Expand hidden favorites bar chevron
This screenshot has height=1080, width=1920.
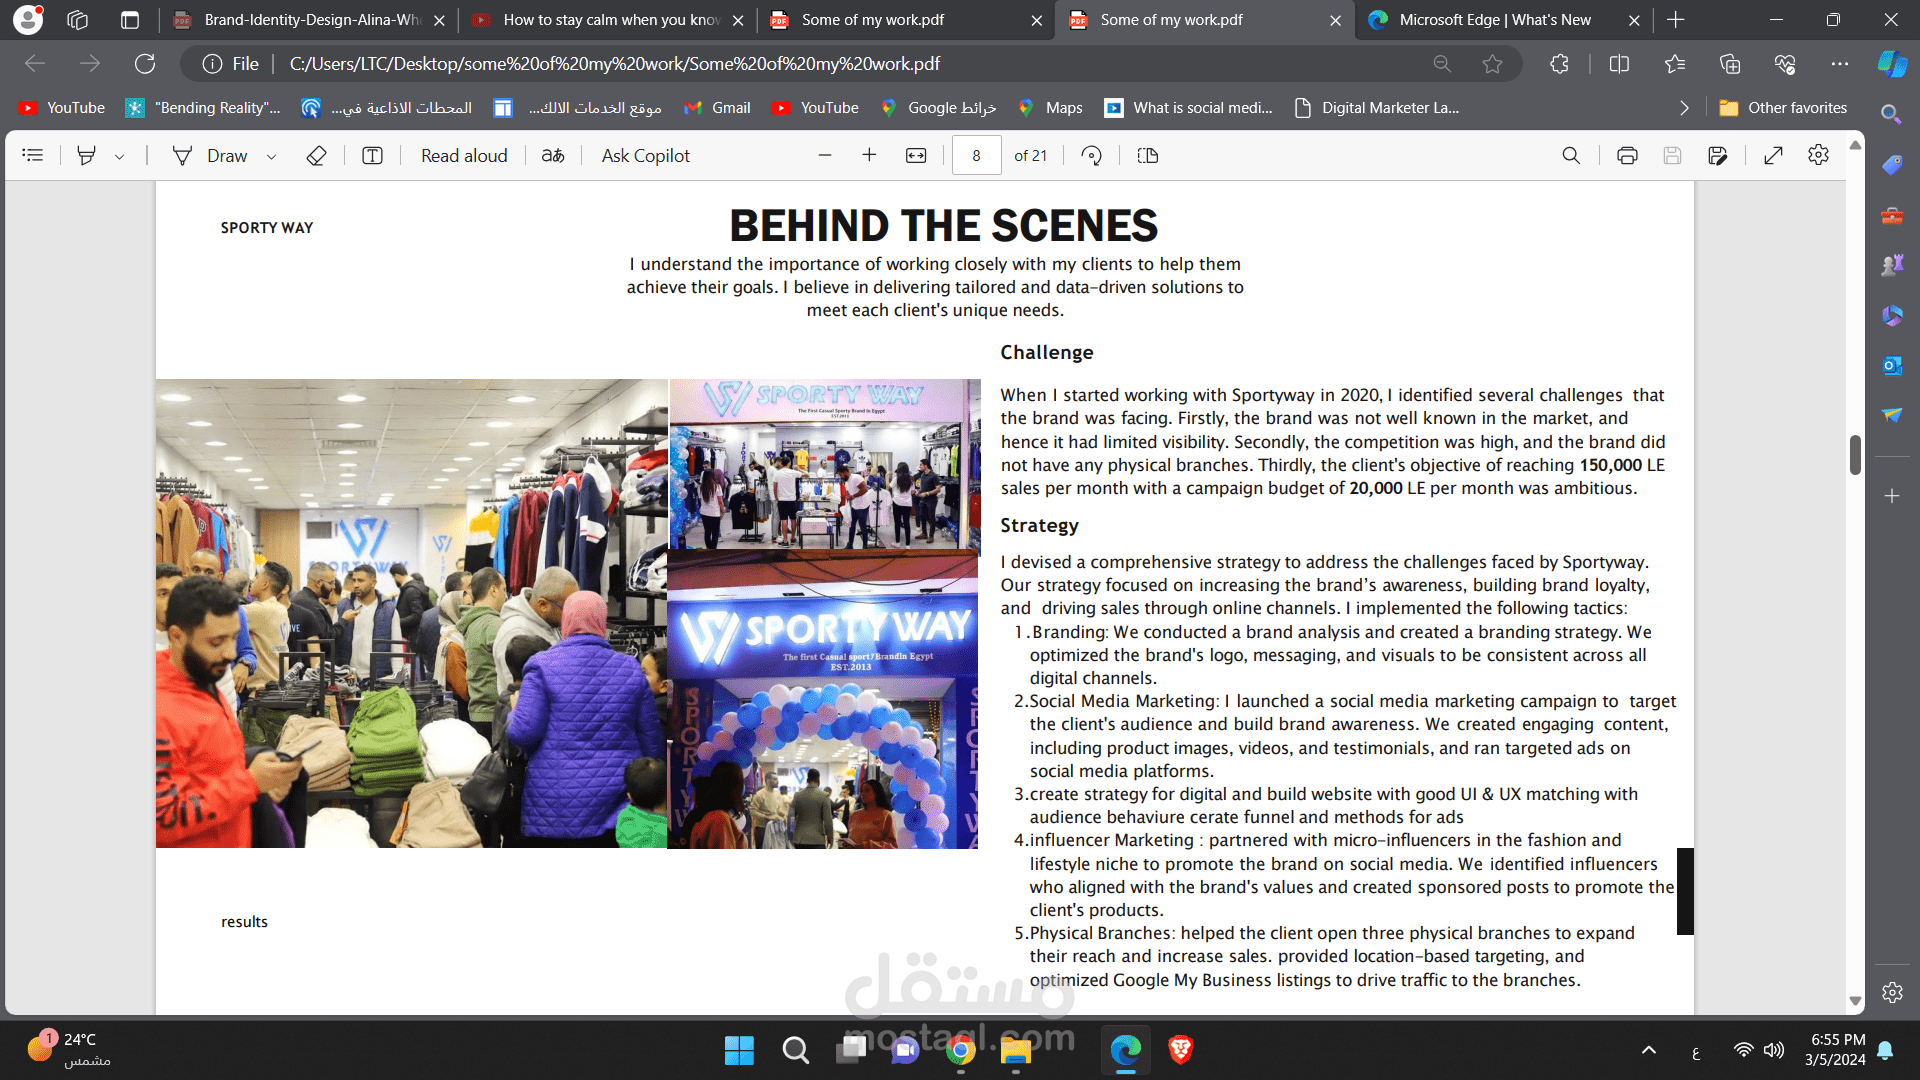point(1684,108)
